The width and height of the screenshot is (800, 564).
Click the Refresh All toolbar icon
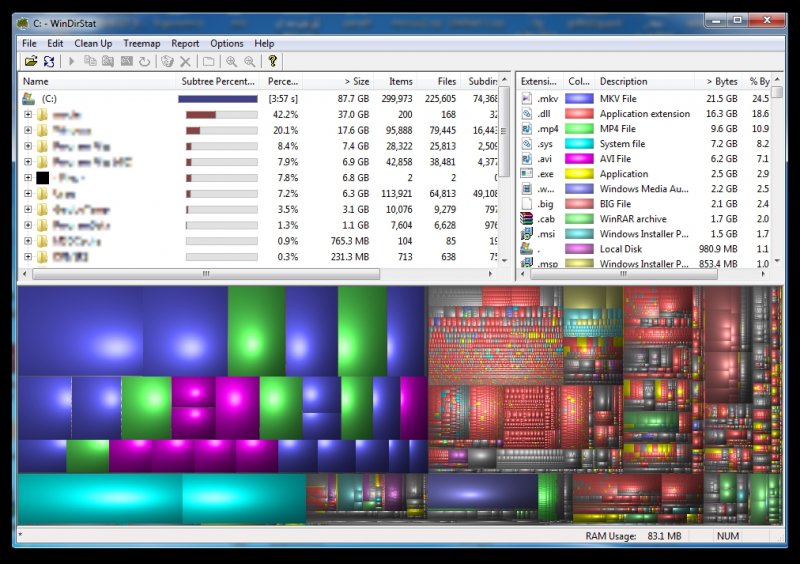pyautogui.click(x=49, y=61)
